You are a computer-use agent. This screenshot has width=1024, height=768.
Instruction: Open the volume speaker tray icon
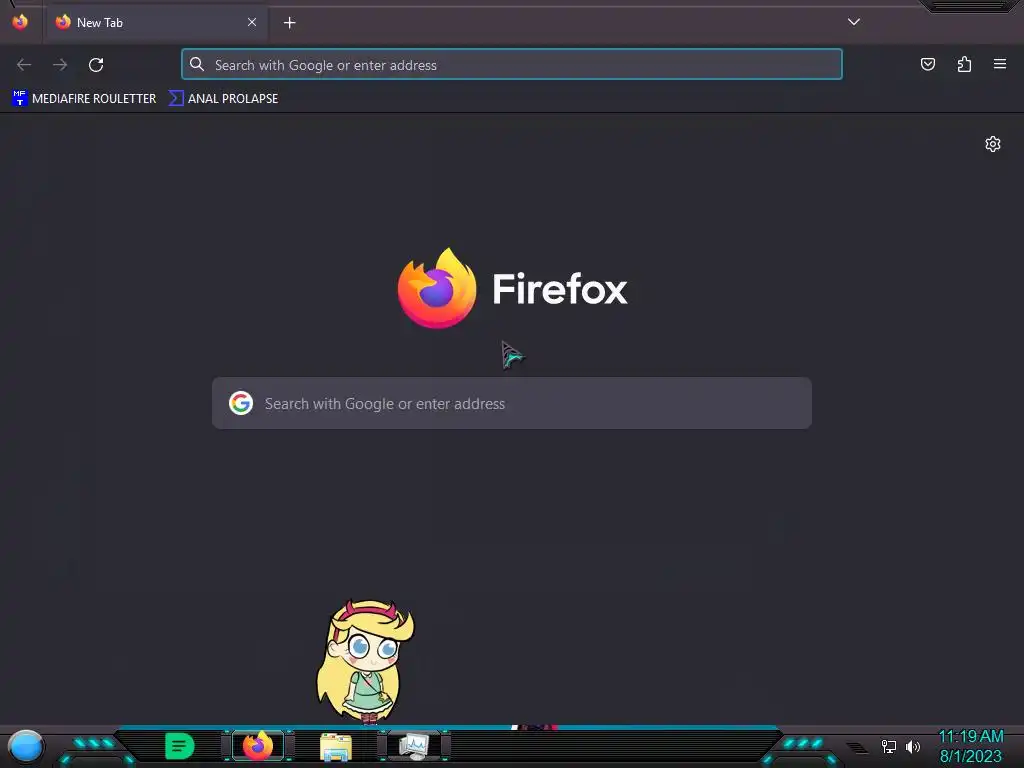[913, 746]
